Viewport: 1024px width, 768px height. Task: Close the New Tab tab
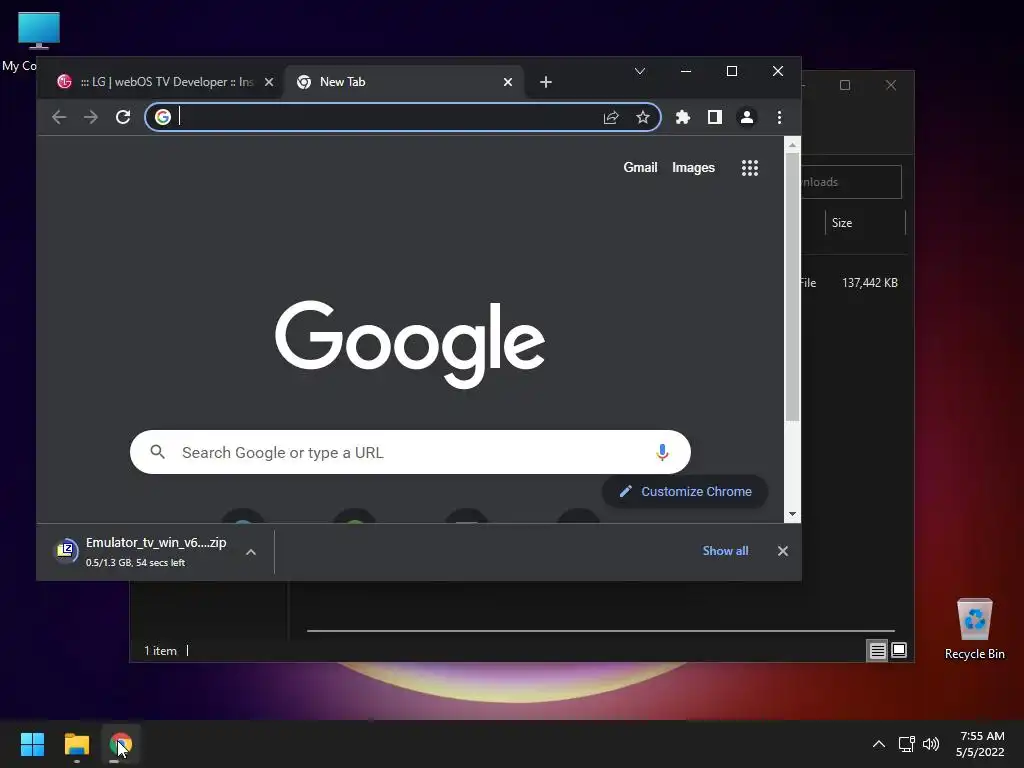(507, 82)
